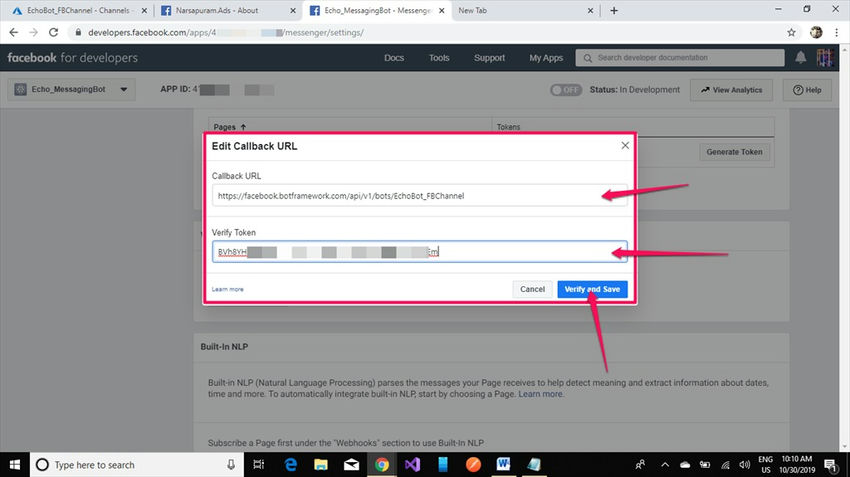Image resolution: width=850 pixels, height=477 pixels.
Task: Switch to the New Tab browser tab
Action: (472, 10)
